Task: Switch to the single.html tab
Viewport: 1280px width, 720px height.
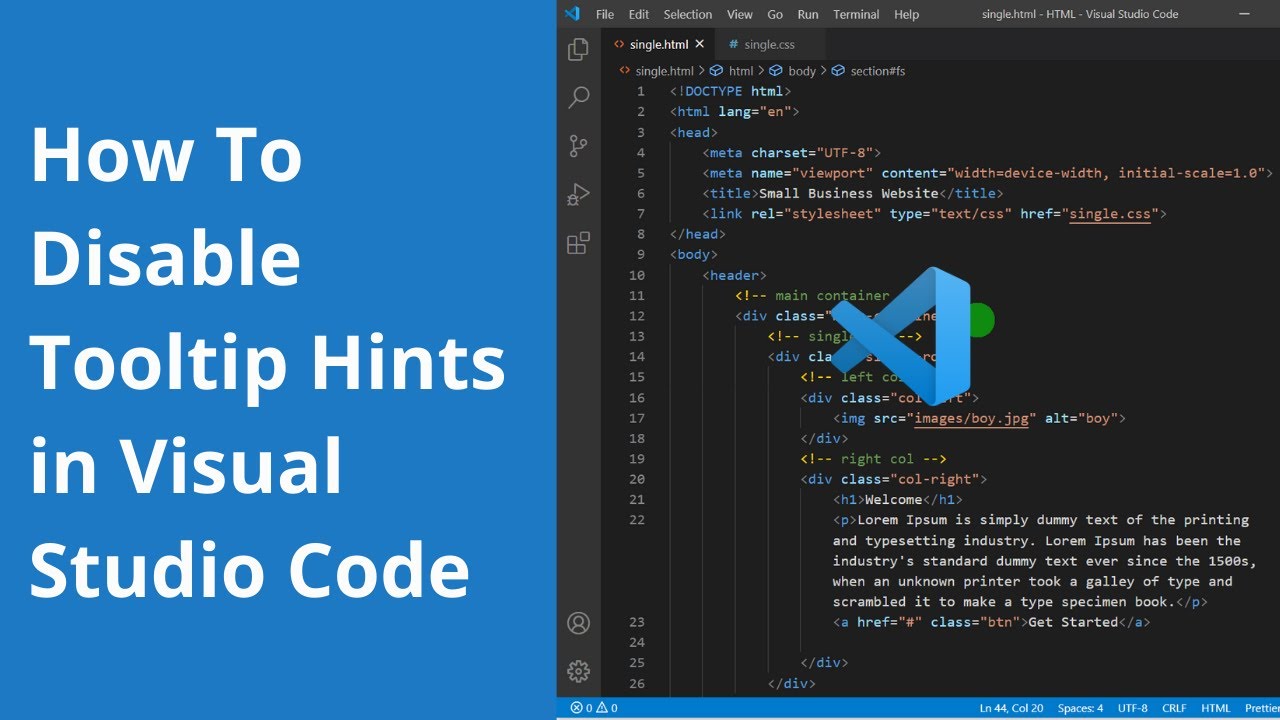Action: coord(658,44)
